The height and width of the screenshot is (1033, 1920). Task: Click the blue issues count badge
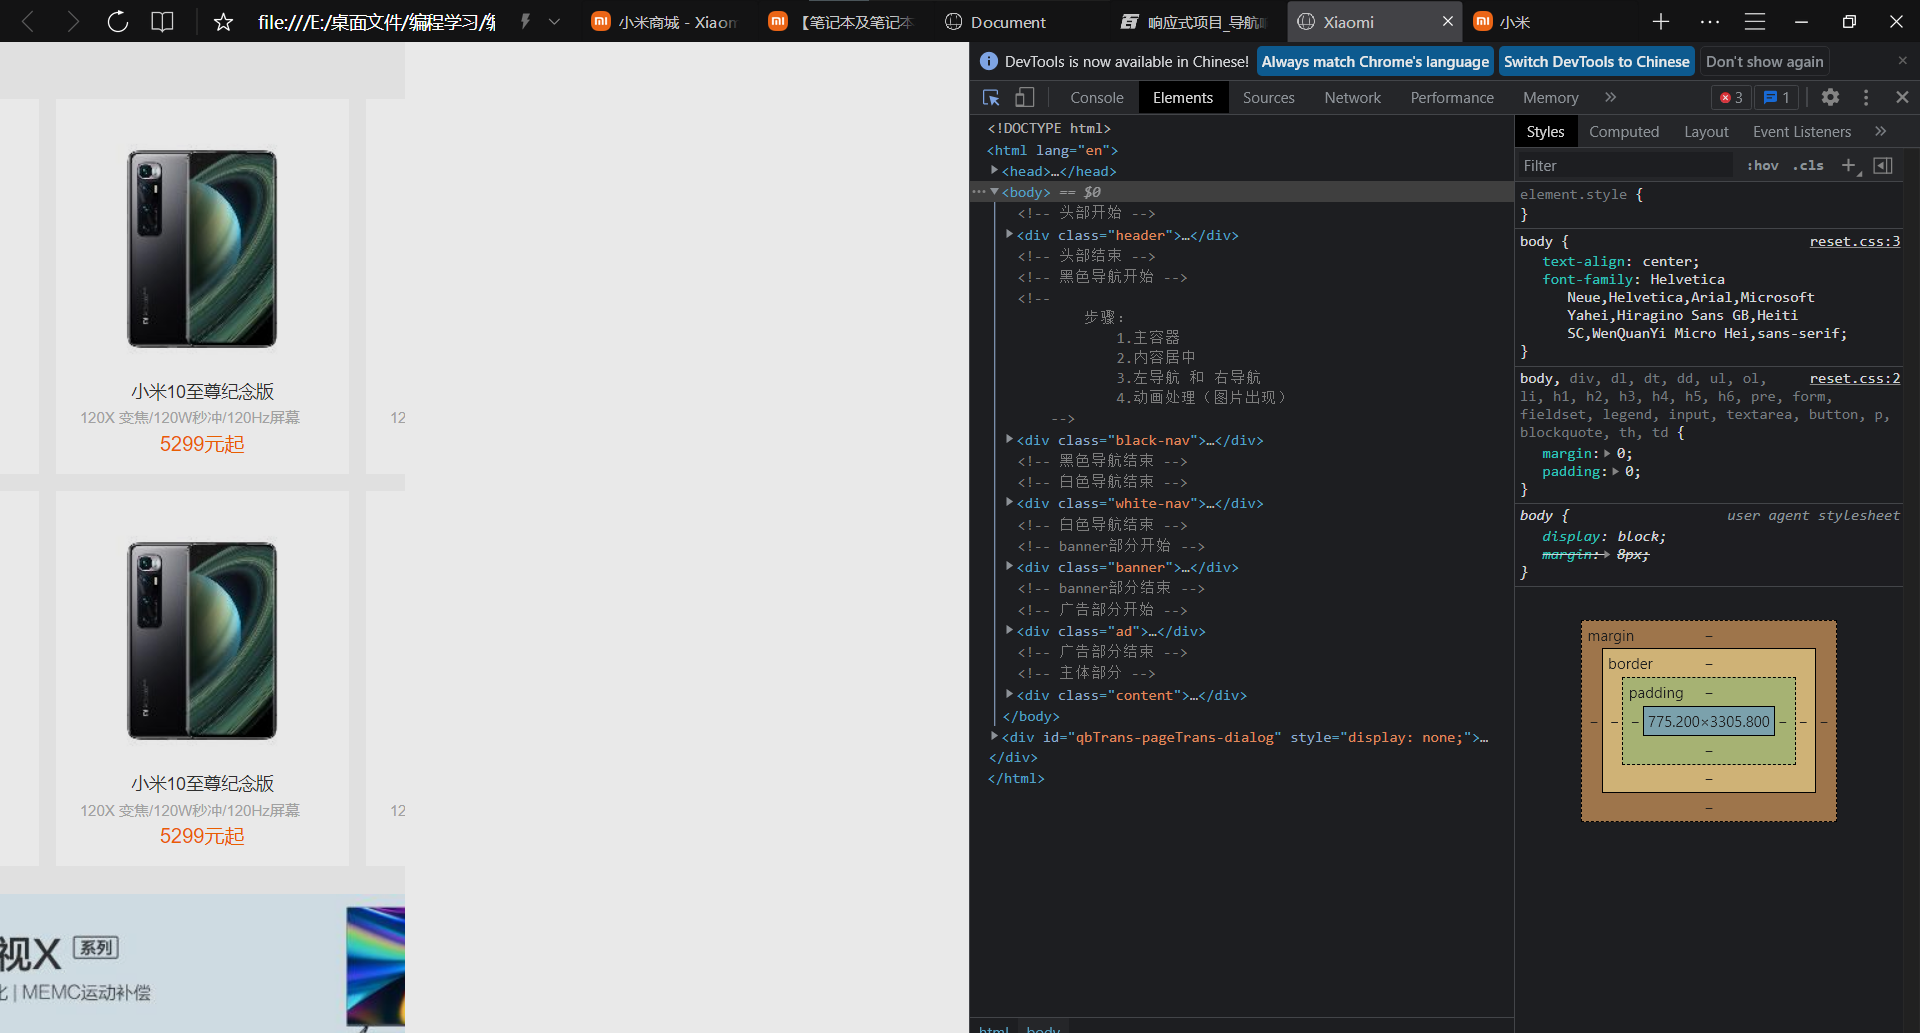(x=1777, y=97)
